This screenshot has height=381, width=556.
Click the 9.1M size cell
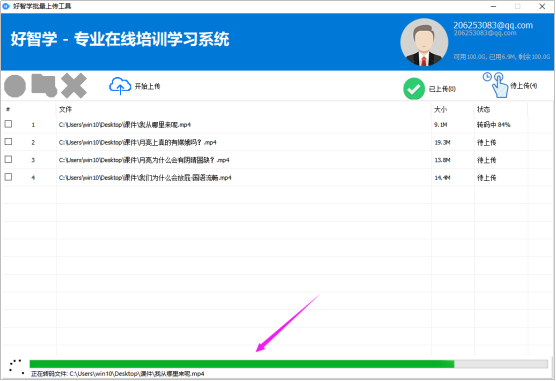(440, 125)
